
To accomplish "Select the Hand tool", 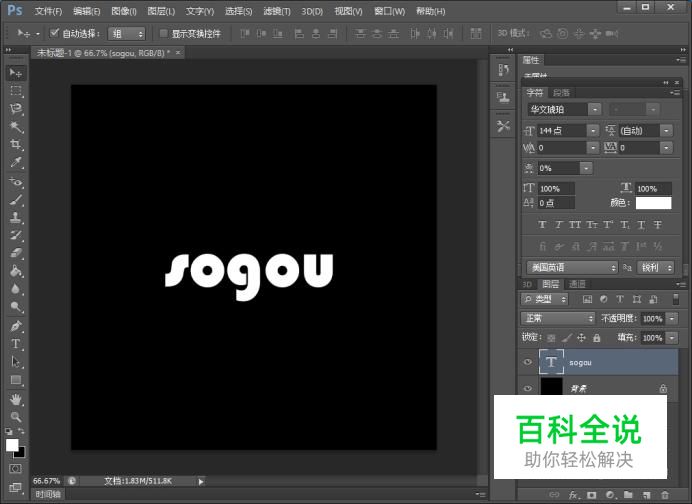I will coord(16,399).
